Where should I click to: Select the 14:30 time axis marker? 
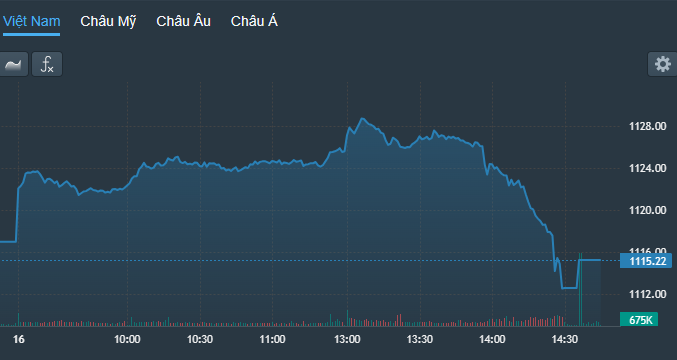coord(565,339)
